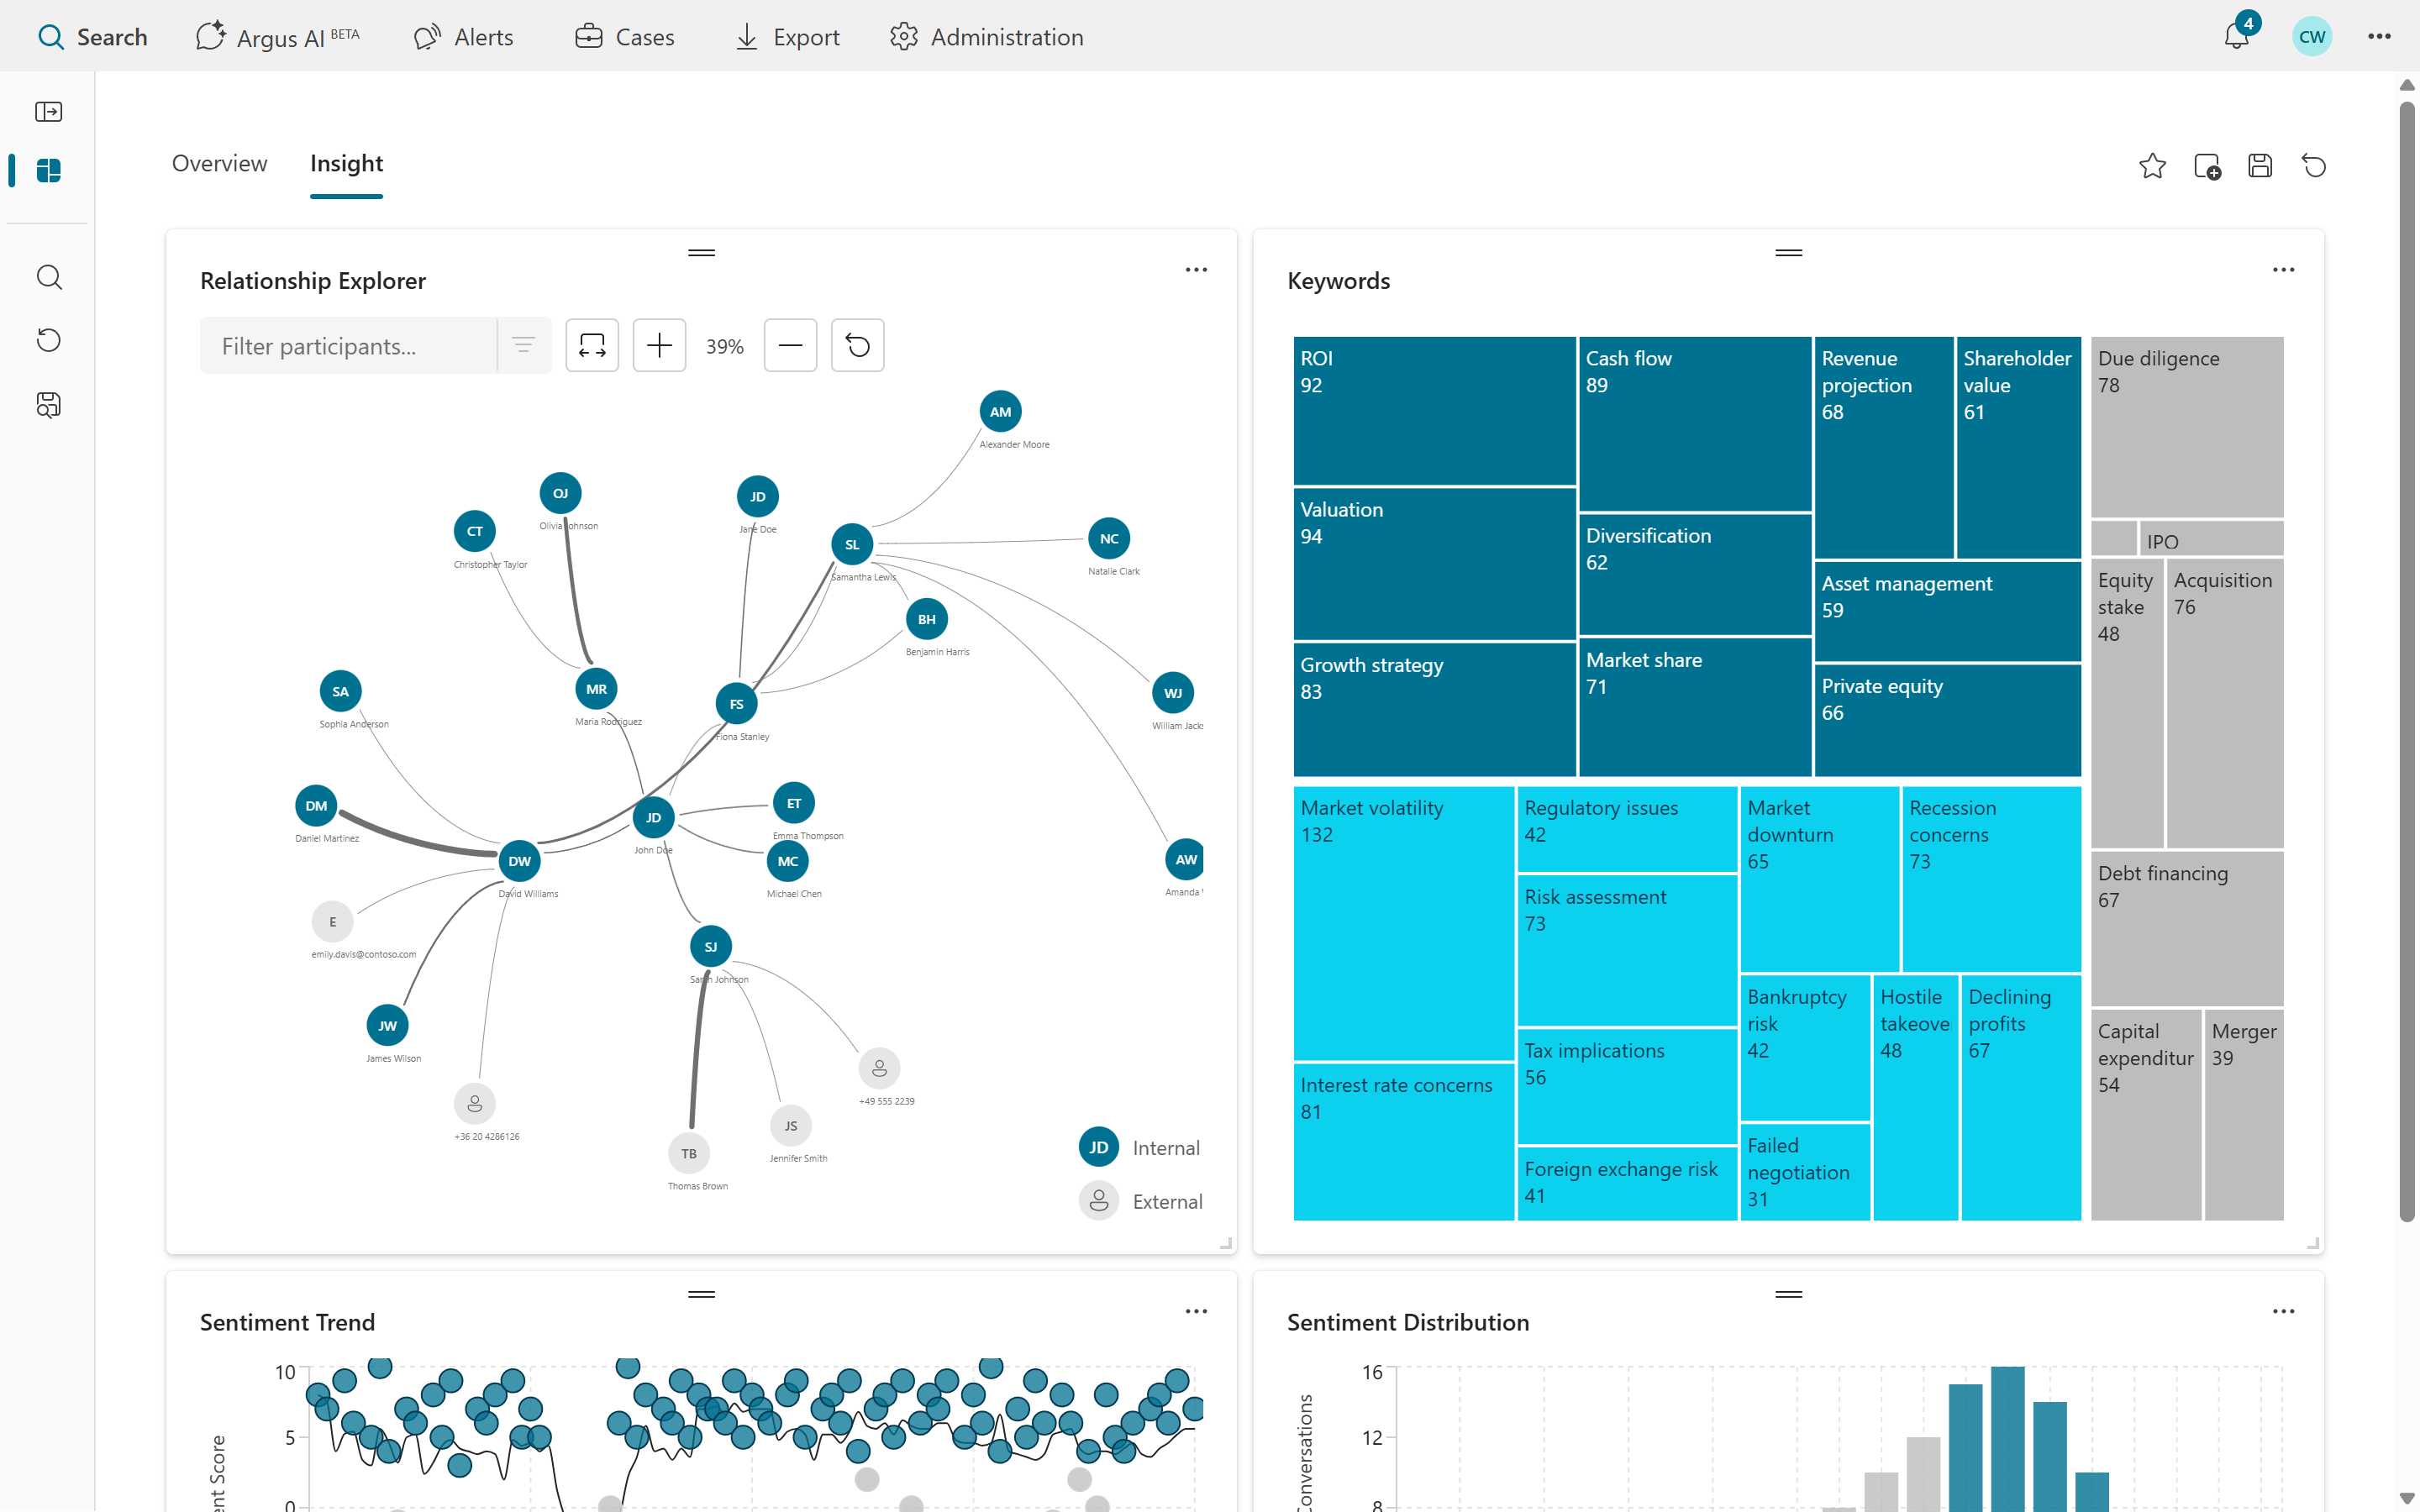The width and height of the screenshot is (2420, 1512).
Task: Select the Natalie Clark NC node
Action: [1109, 538]
